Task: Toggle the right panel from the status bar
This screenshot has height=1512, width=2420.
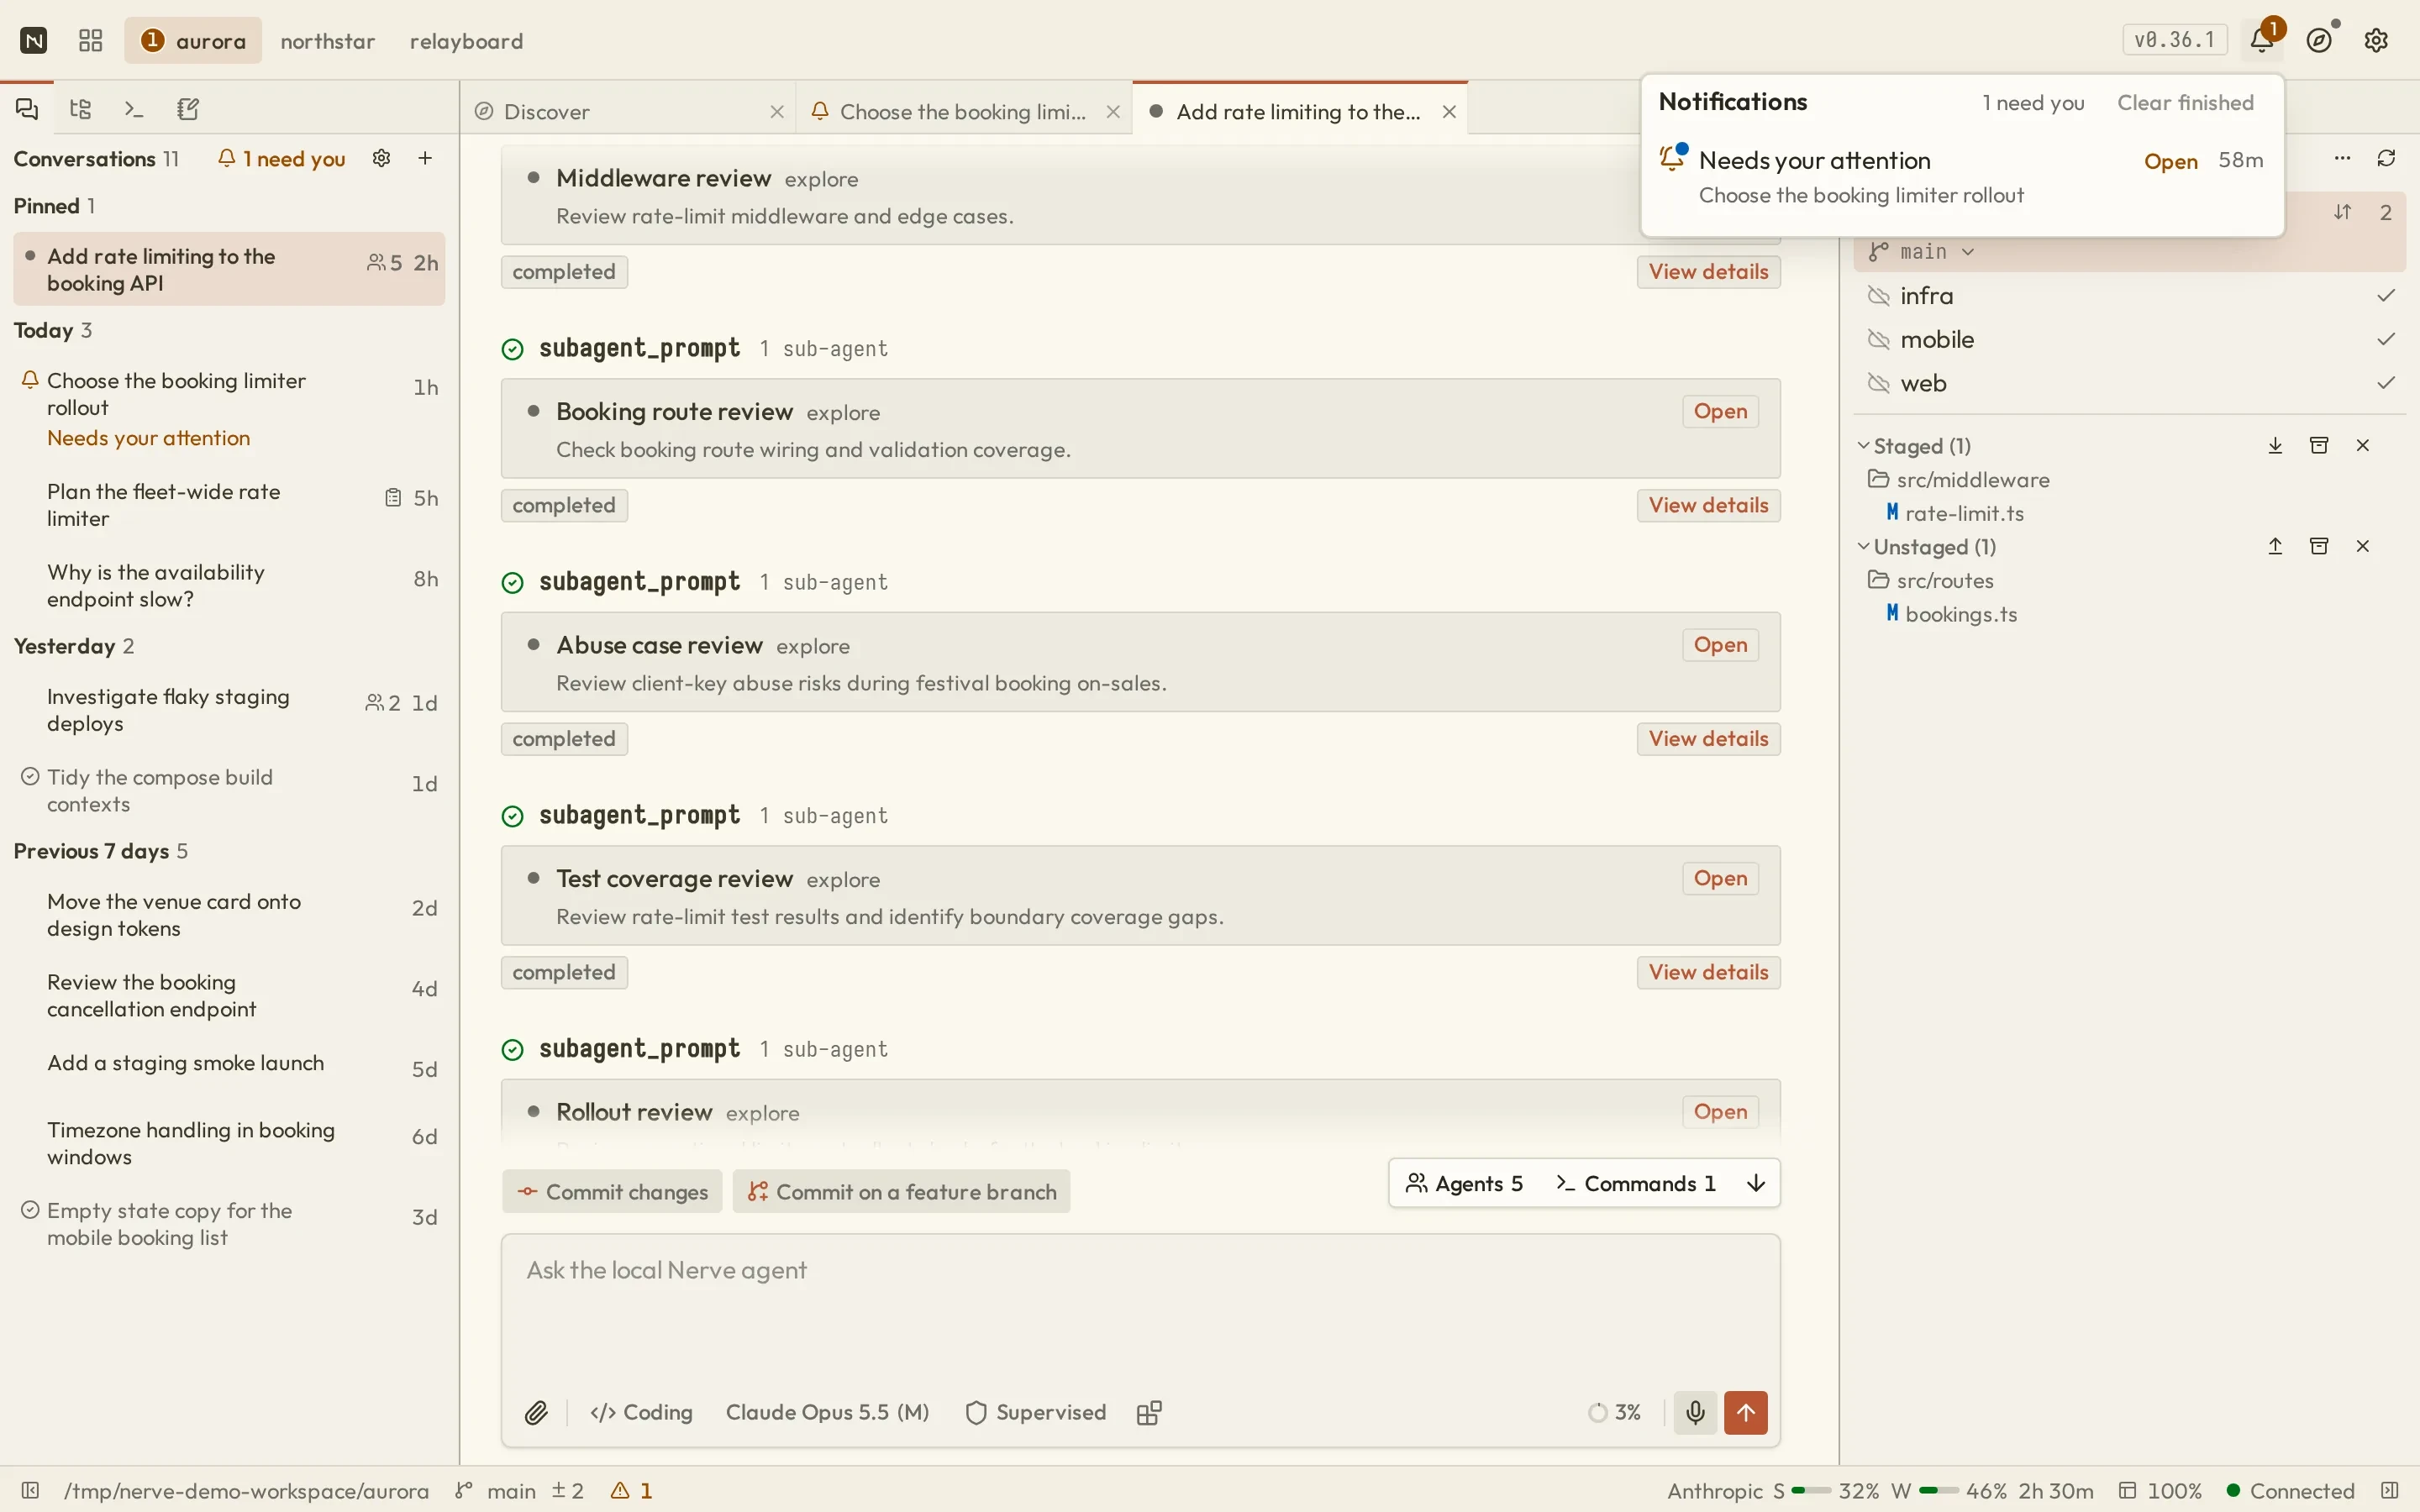Action: (2390, 1490)
